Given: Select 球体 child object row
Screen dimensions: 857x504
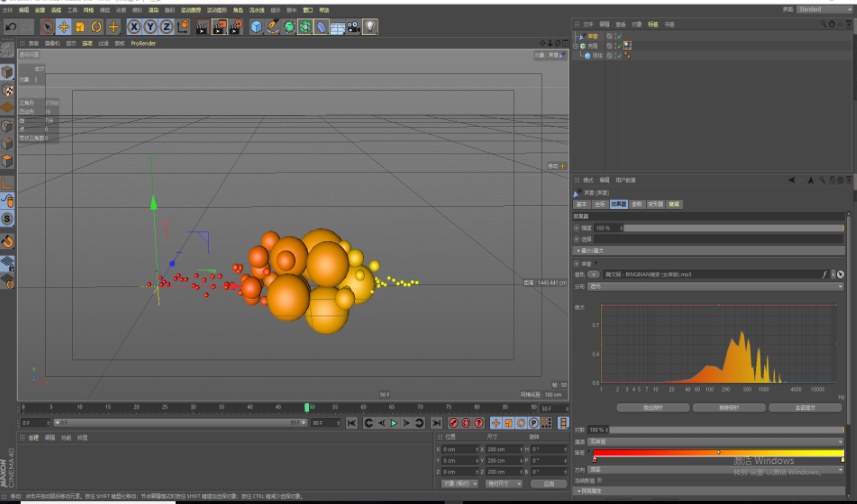Looking at the screenshot, I should point(597,55).
